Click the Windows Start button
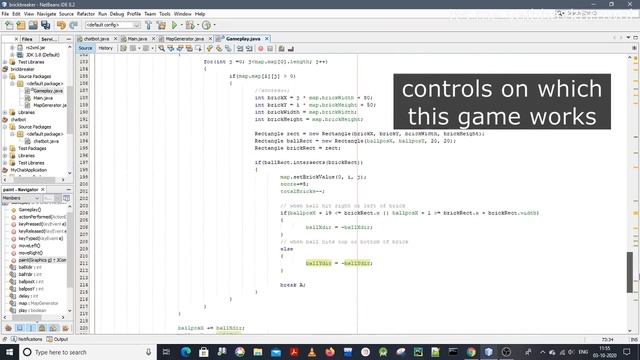The image size is (640, 360). pyautogui.click(x=9, y=352)
